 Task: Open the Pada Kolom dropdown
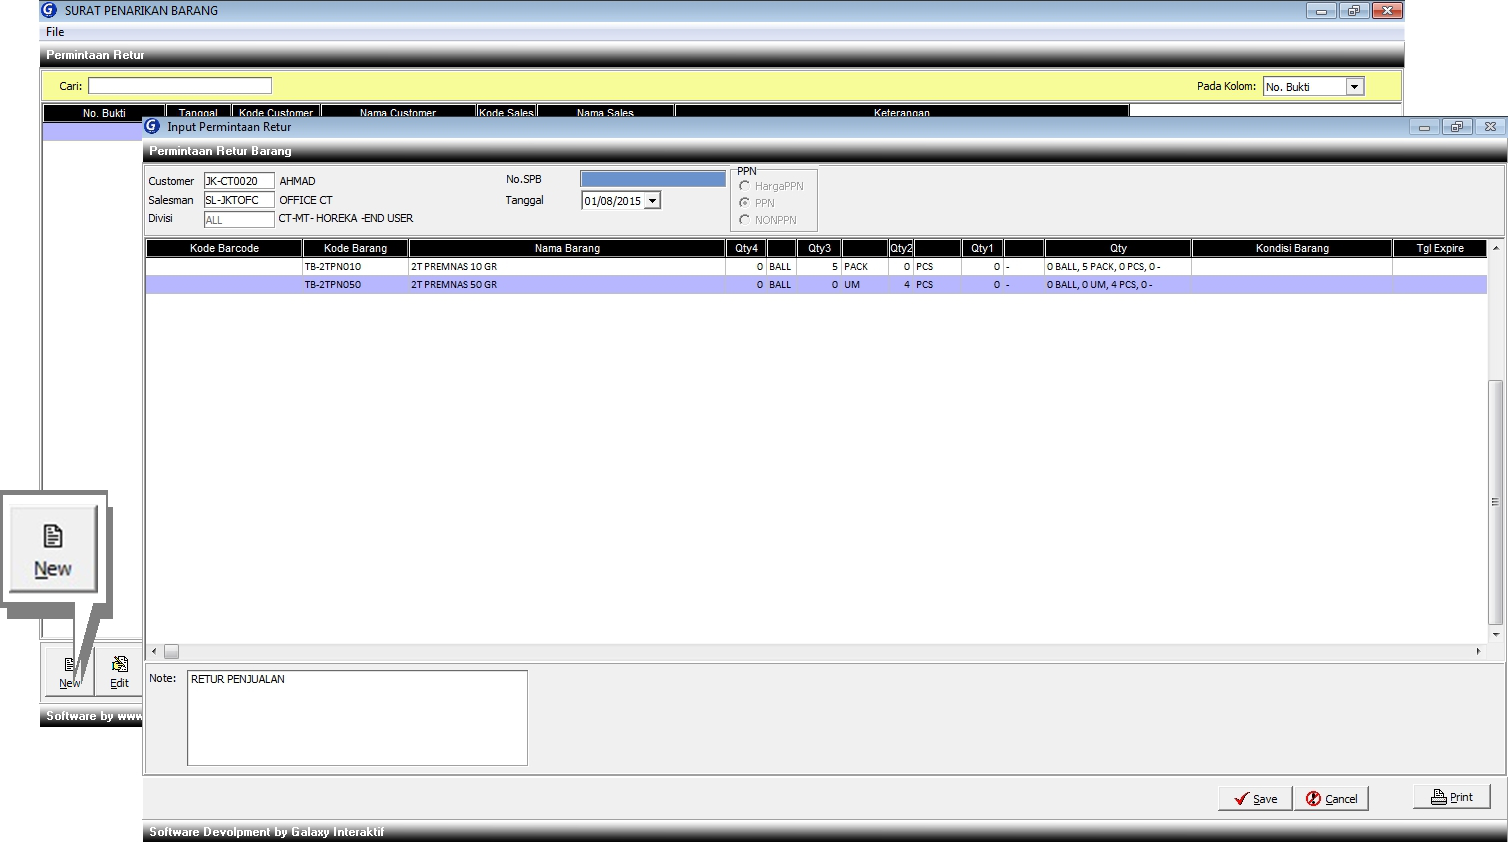click(x=1354, y=87)
